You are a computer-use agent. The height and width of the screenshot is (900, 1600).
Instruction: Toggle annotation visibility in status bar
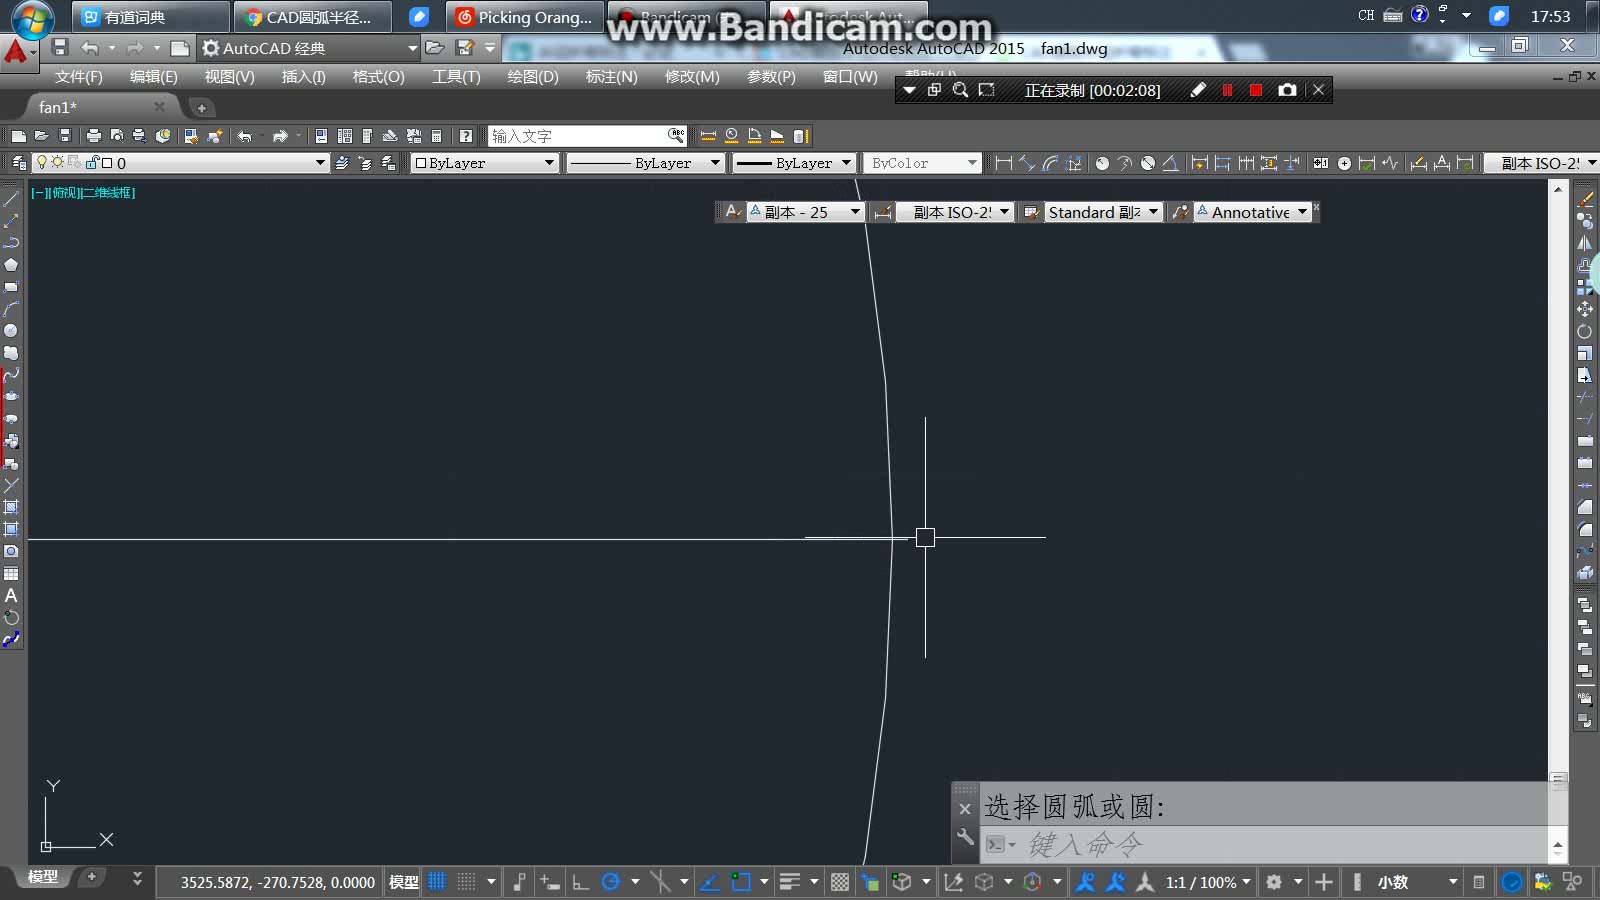[x=1085, y=882]
